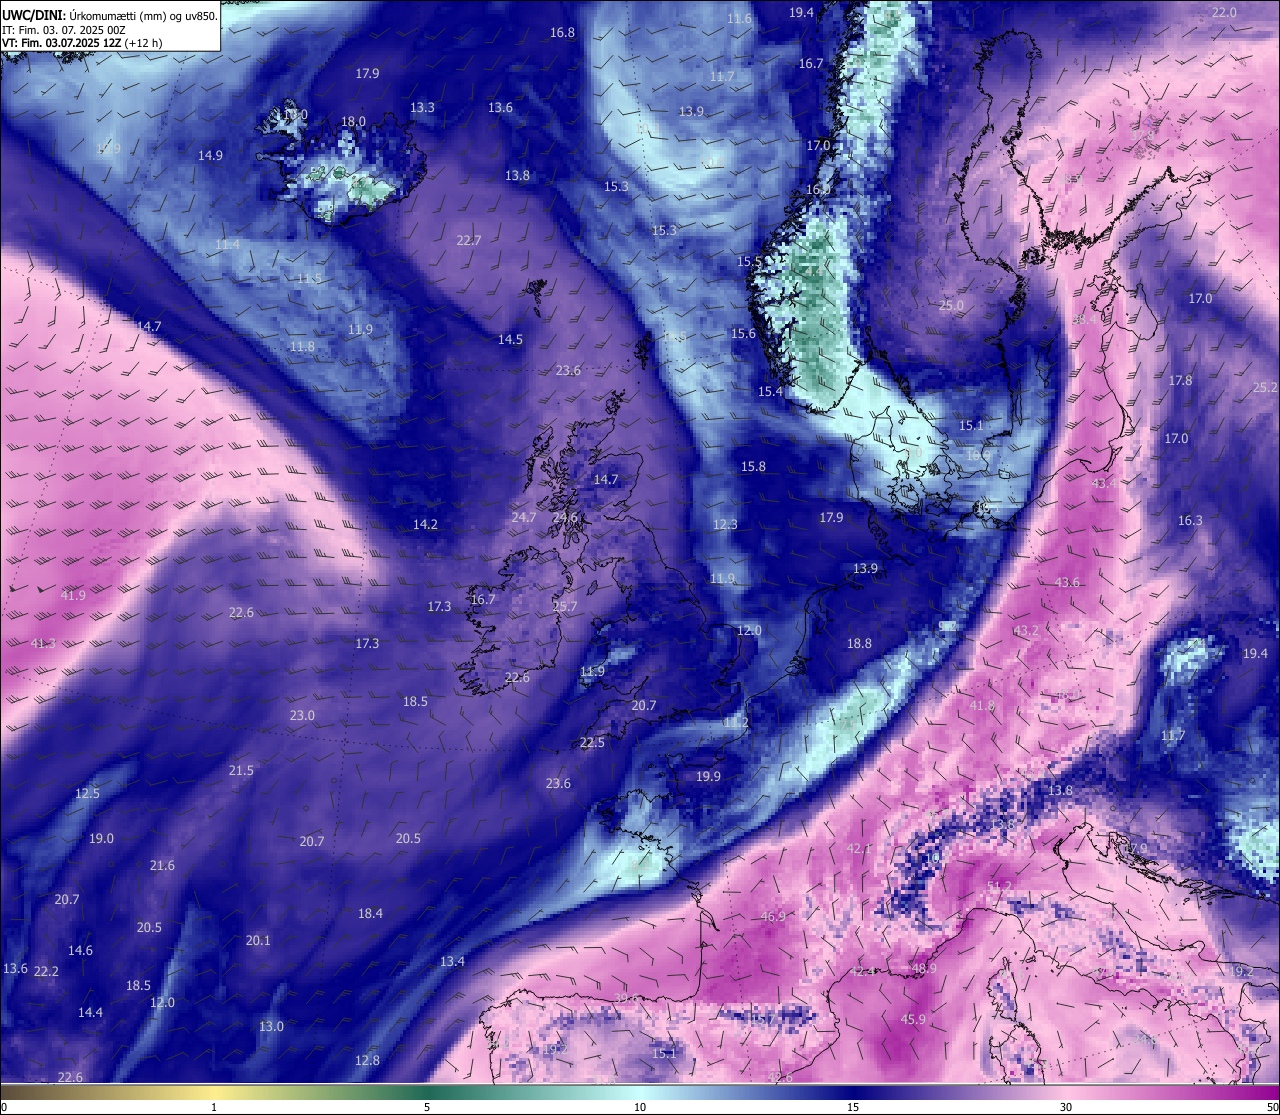
Task: Click the 21.6 value in the southwest Atlantic
Action: (162, 865)
